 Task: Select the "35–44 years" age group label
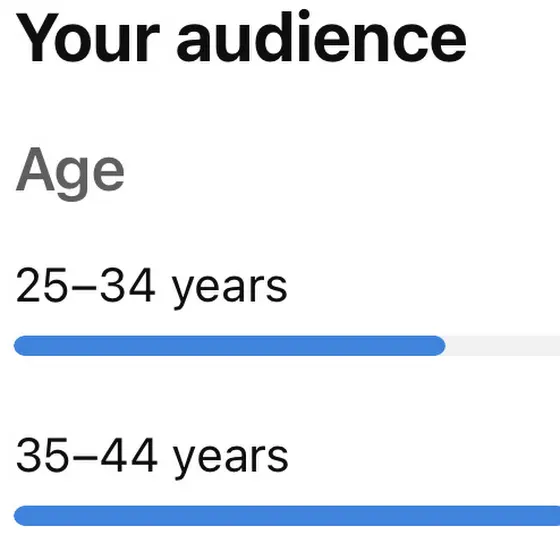[x=152, y=458]
